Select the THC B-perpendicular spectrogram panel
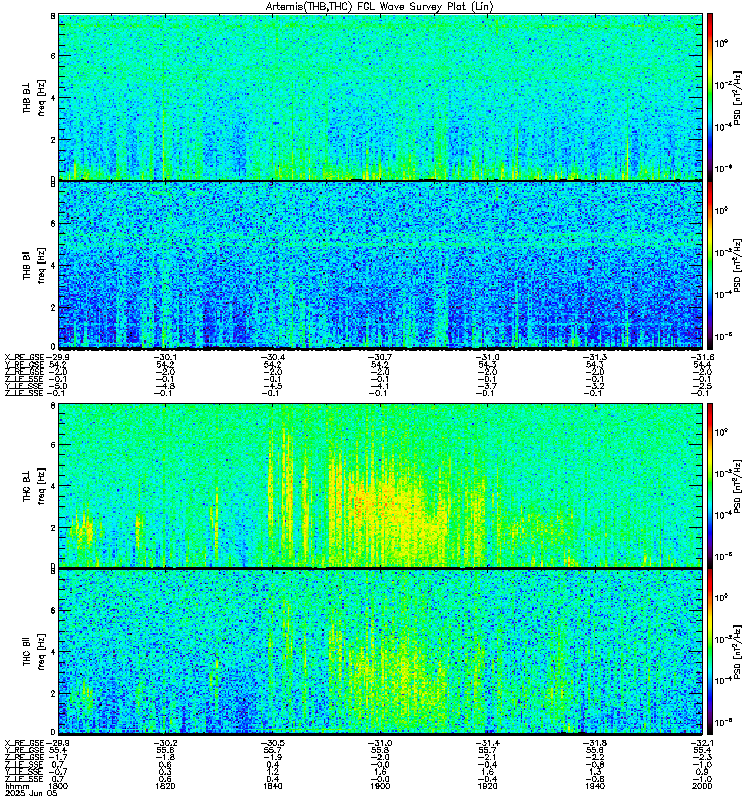 point(381,485)
